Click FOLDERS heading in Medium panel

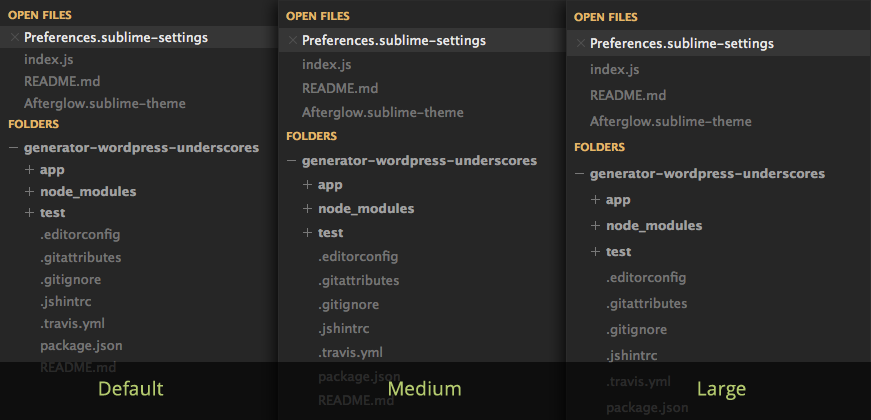click(x=312, y=136)
